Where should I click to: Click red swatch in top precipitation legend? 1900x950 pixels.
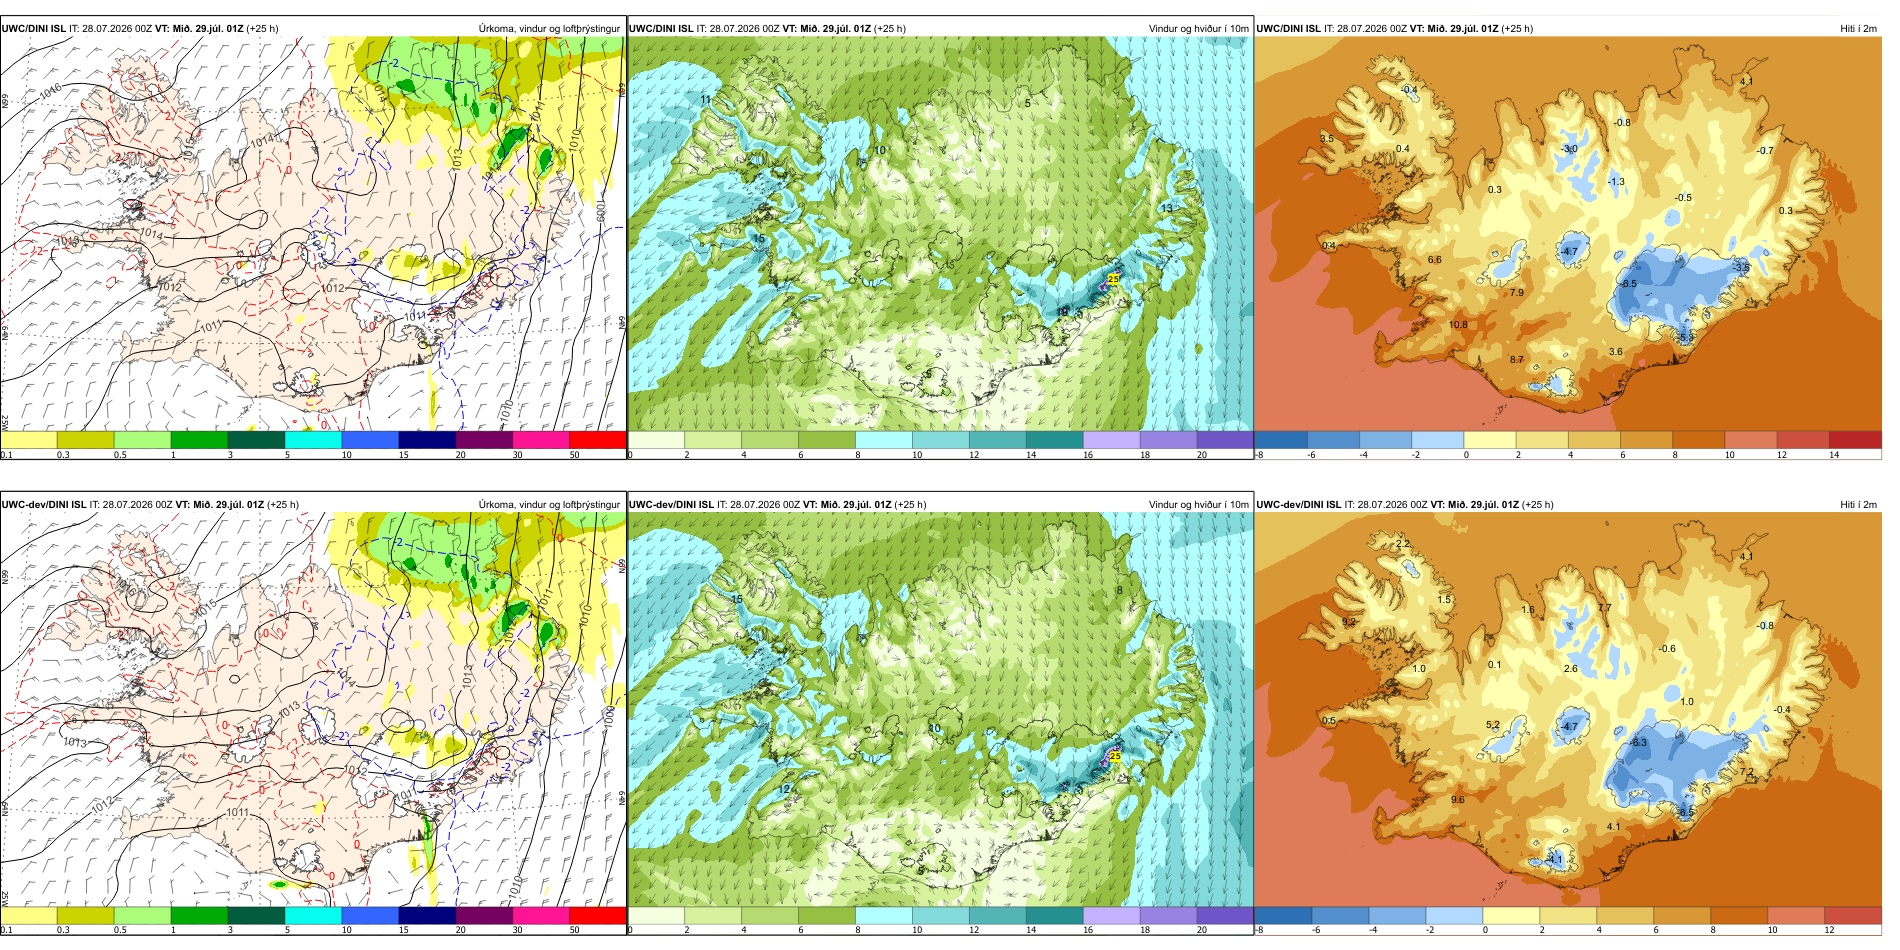[598, 439]
